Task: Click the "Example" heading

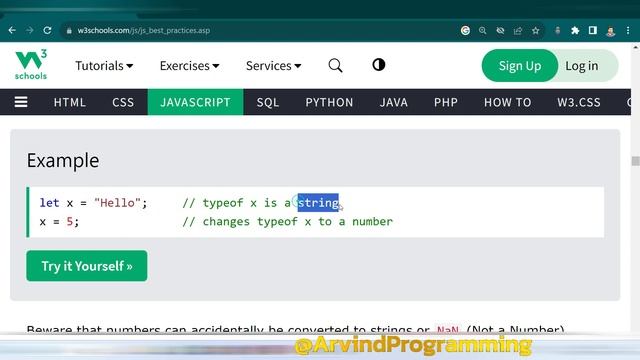Action: (63, 160)
